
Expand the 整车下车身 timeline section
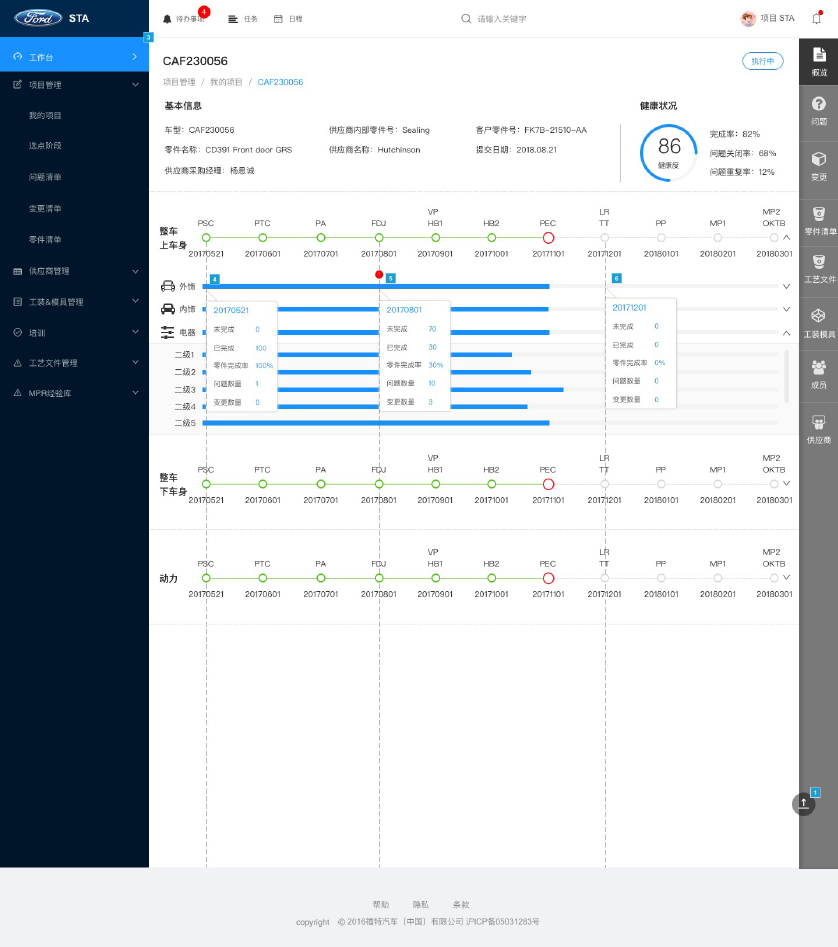pos(786,483)
